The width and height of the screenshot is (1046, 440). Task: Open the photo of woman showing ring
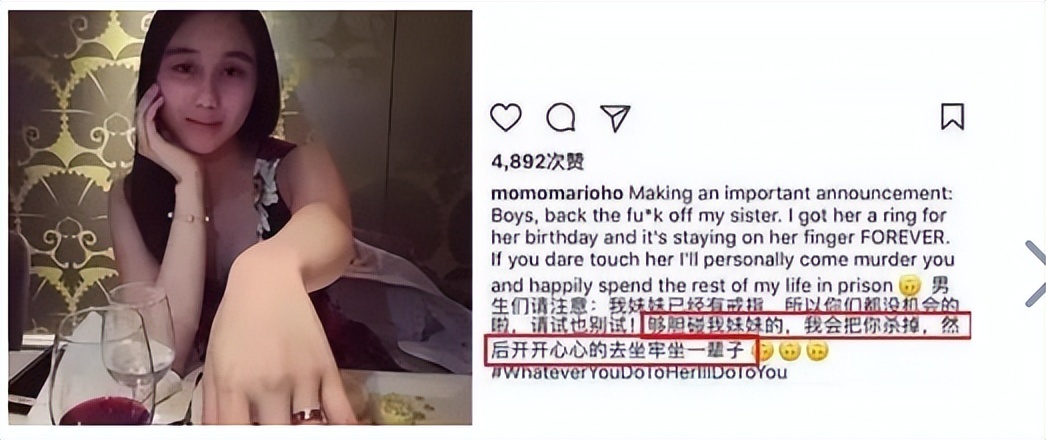coord(240,217)
